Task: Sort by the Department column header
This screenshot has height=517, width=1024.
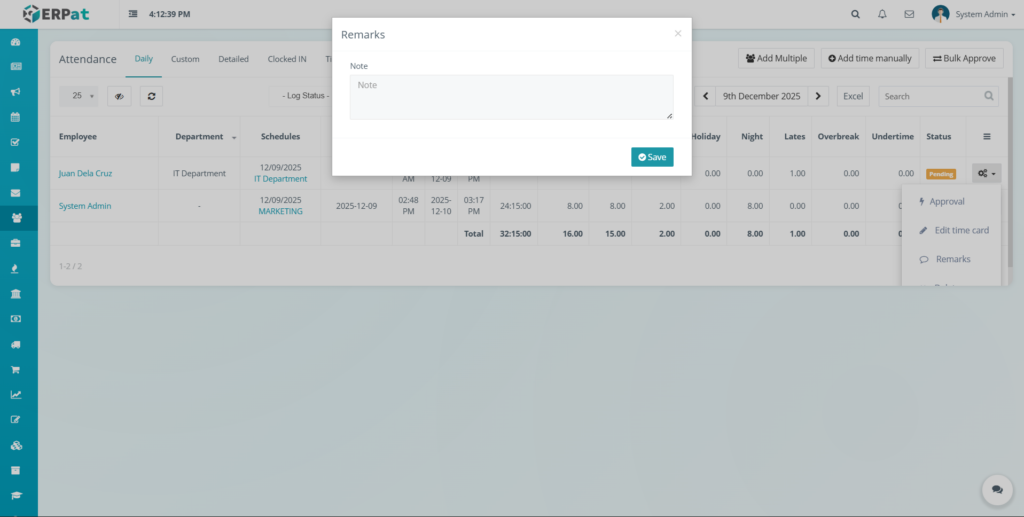Action: tap(199, 136)
